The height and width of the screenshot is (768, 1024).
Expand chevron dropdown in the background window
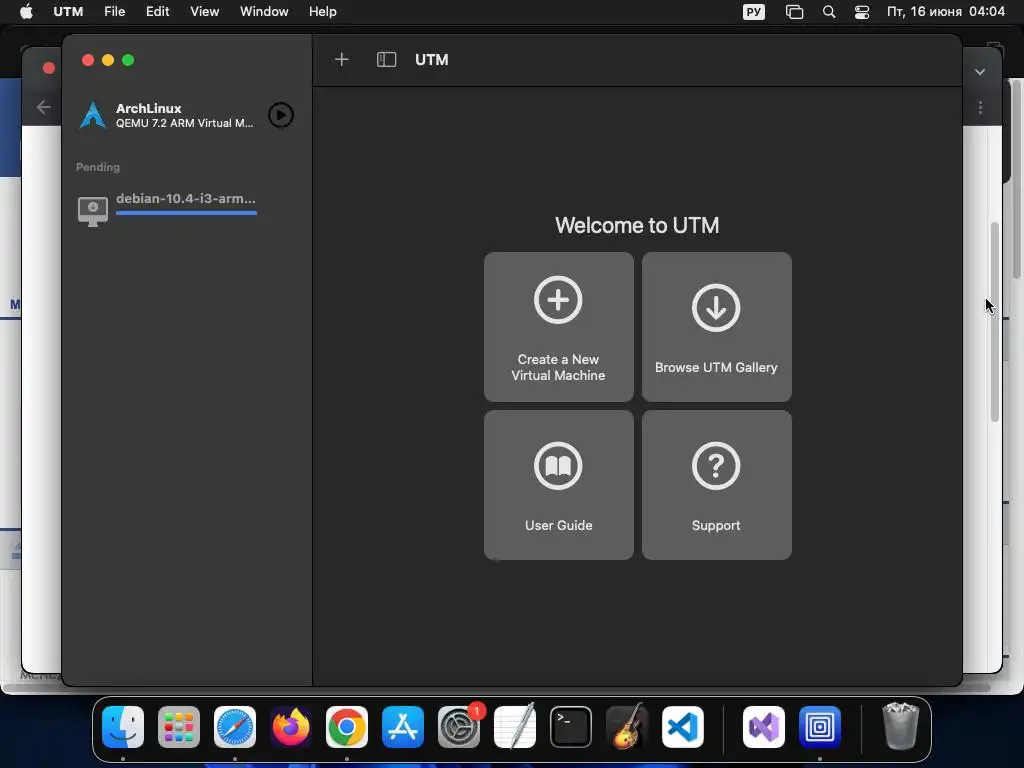pos(980,72)
